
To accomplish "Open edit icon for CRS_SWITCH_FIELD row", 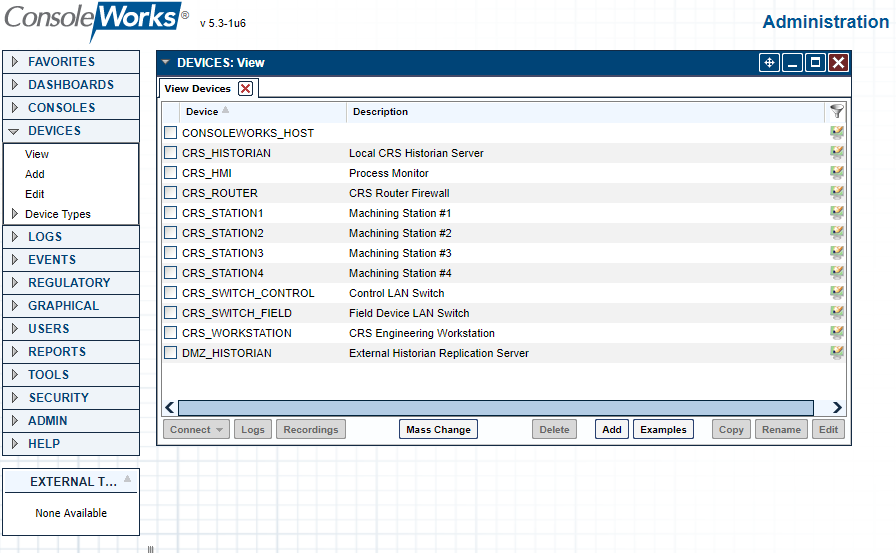I will pos(837,312).
